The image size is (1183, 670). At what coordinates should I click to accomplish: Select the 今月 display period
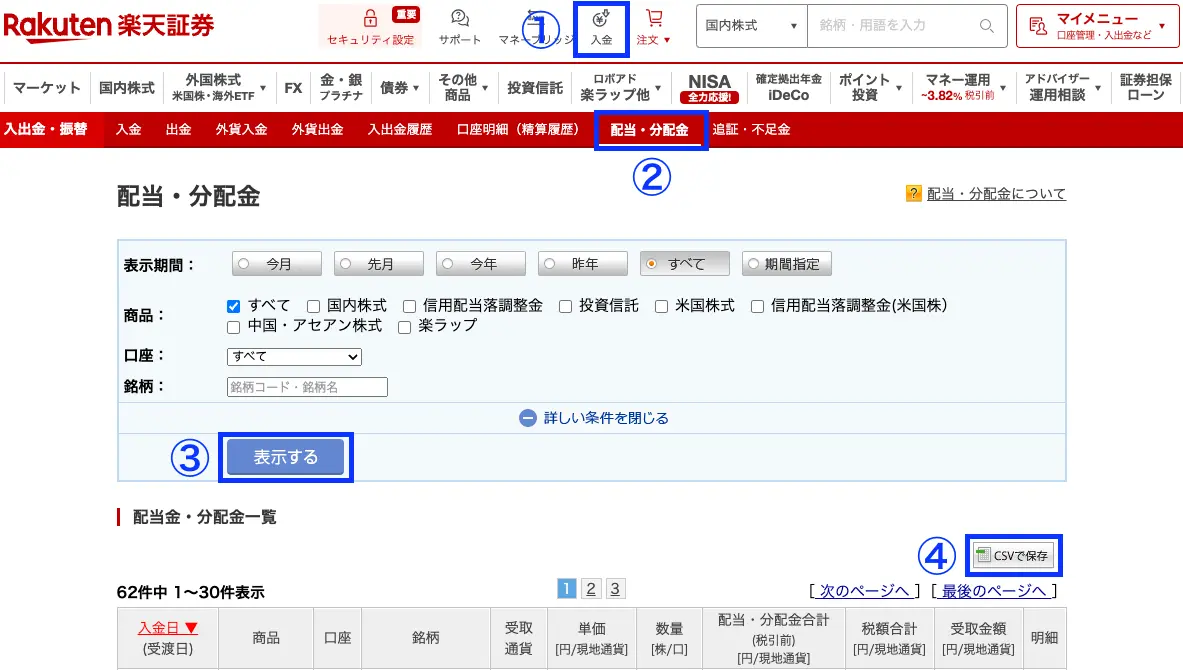277,264
